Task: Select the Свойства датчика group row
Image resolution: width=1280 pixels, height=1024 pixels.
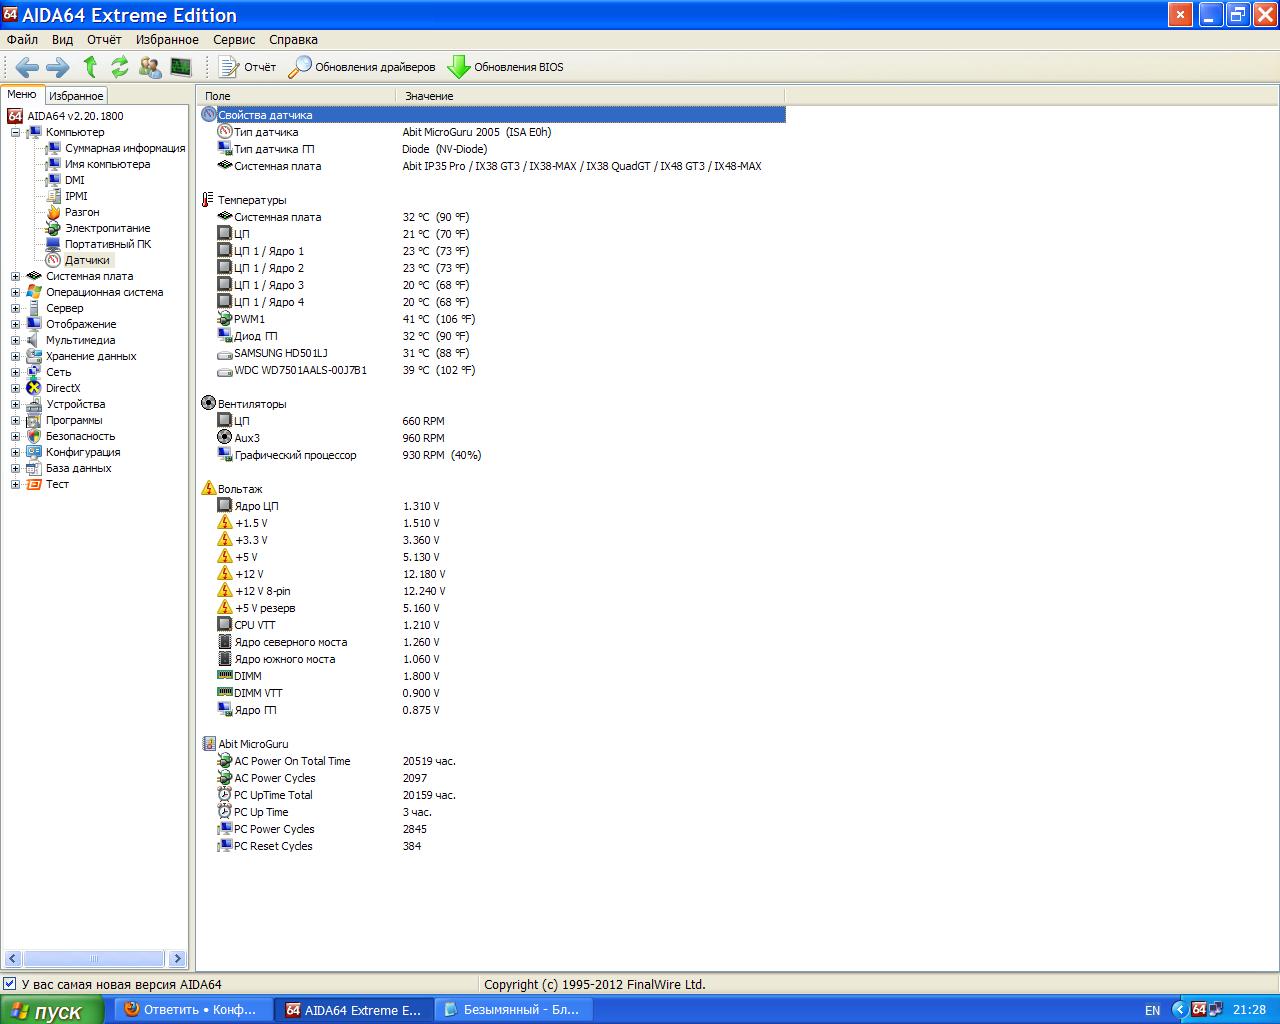Action: pyautogui.click(x=492, y=115)
